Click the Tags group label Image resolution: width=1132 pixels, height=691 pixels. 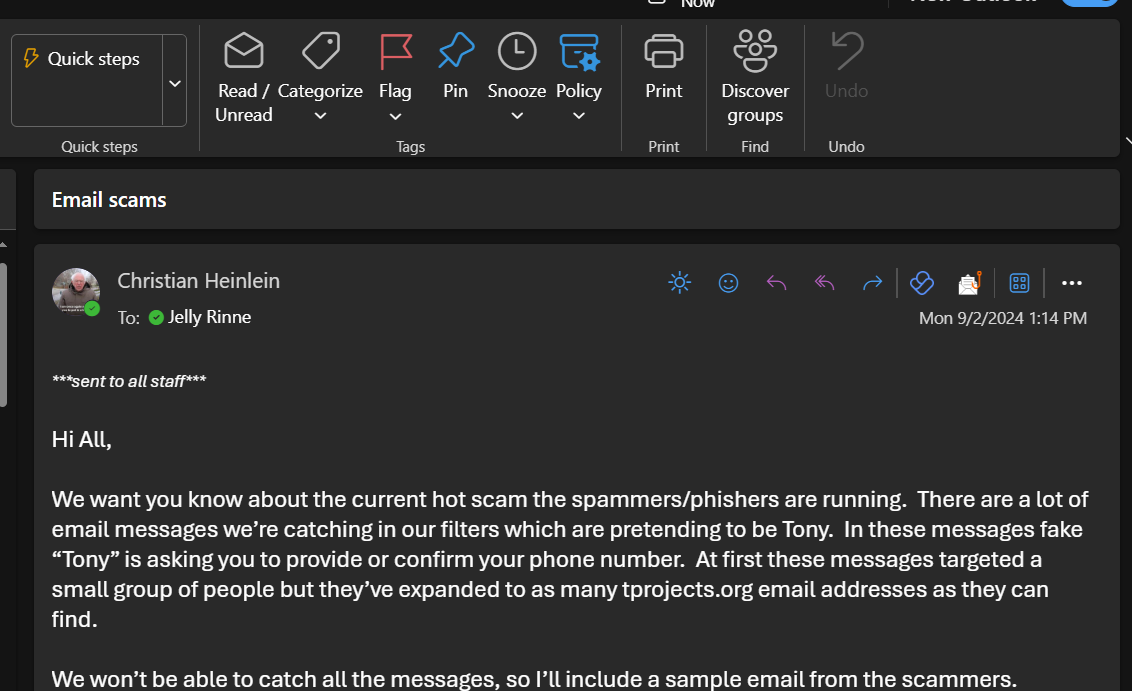pos(410,147)
